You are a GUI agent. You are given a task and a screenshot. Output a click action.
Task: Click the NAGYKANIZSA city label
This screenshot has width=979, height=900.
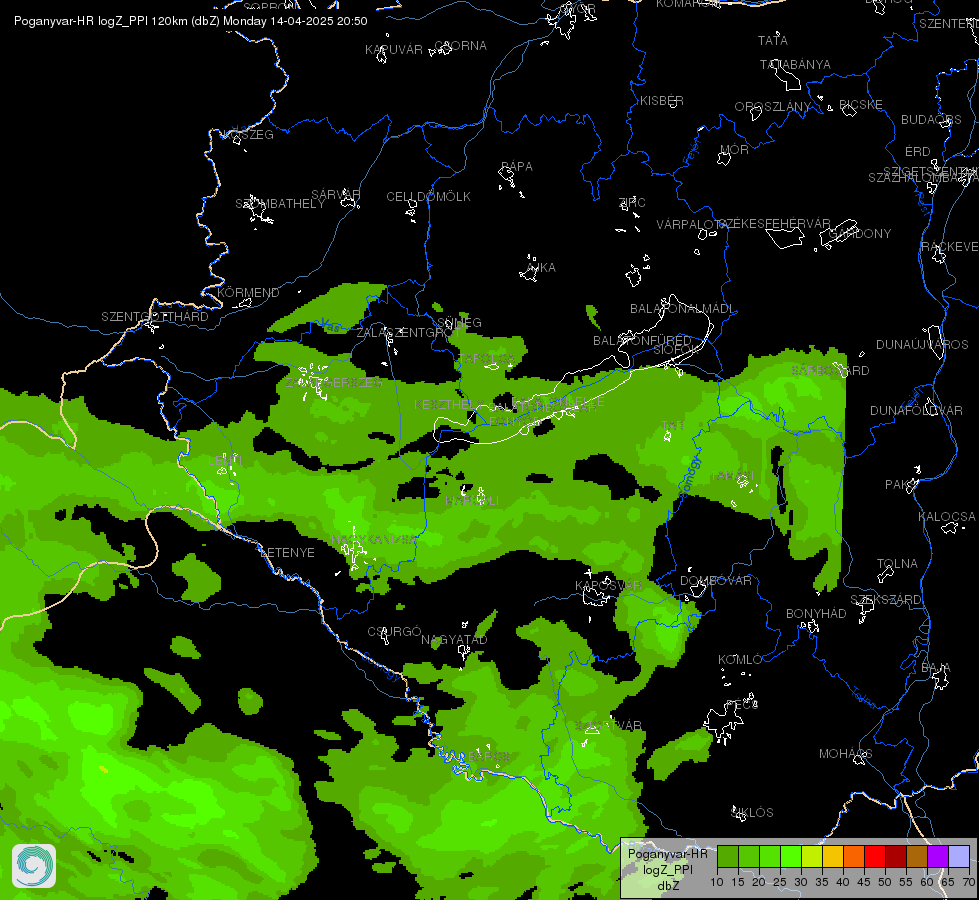[373, 540]
